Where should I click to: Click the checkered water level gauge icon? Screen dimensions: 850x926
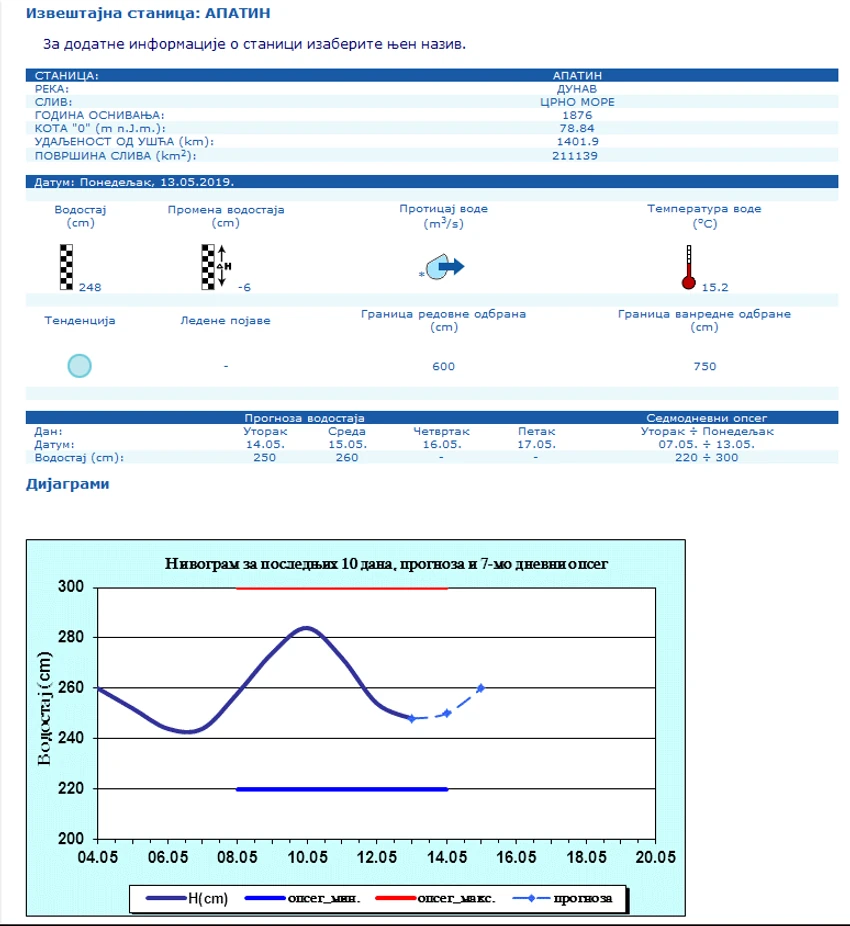[66, 267]
